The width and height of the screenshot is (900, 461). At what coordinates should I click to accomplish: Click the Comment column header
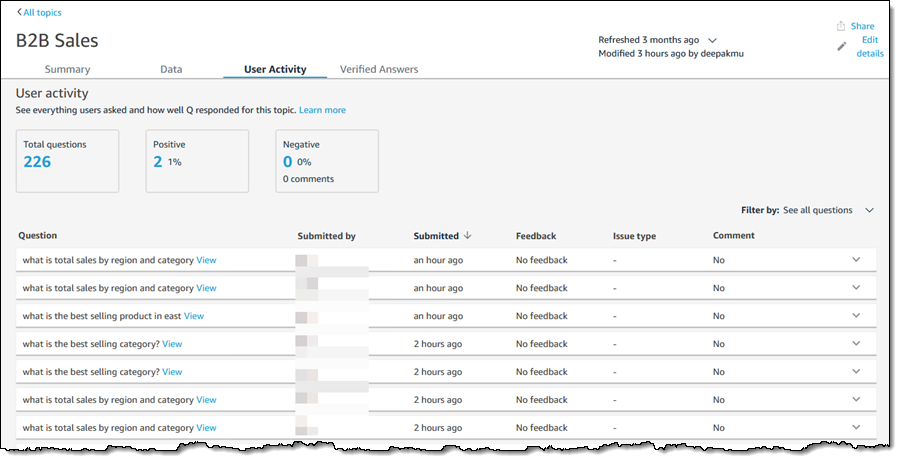click(734, 235)
